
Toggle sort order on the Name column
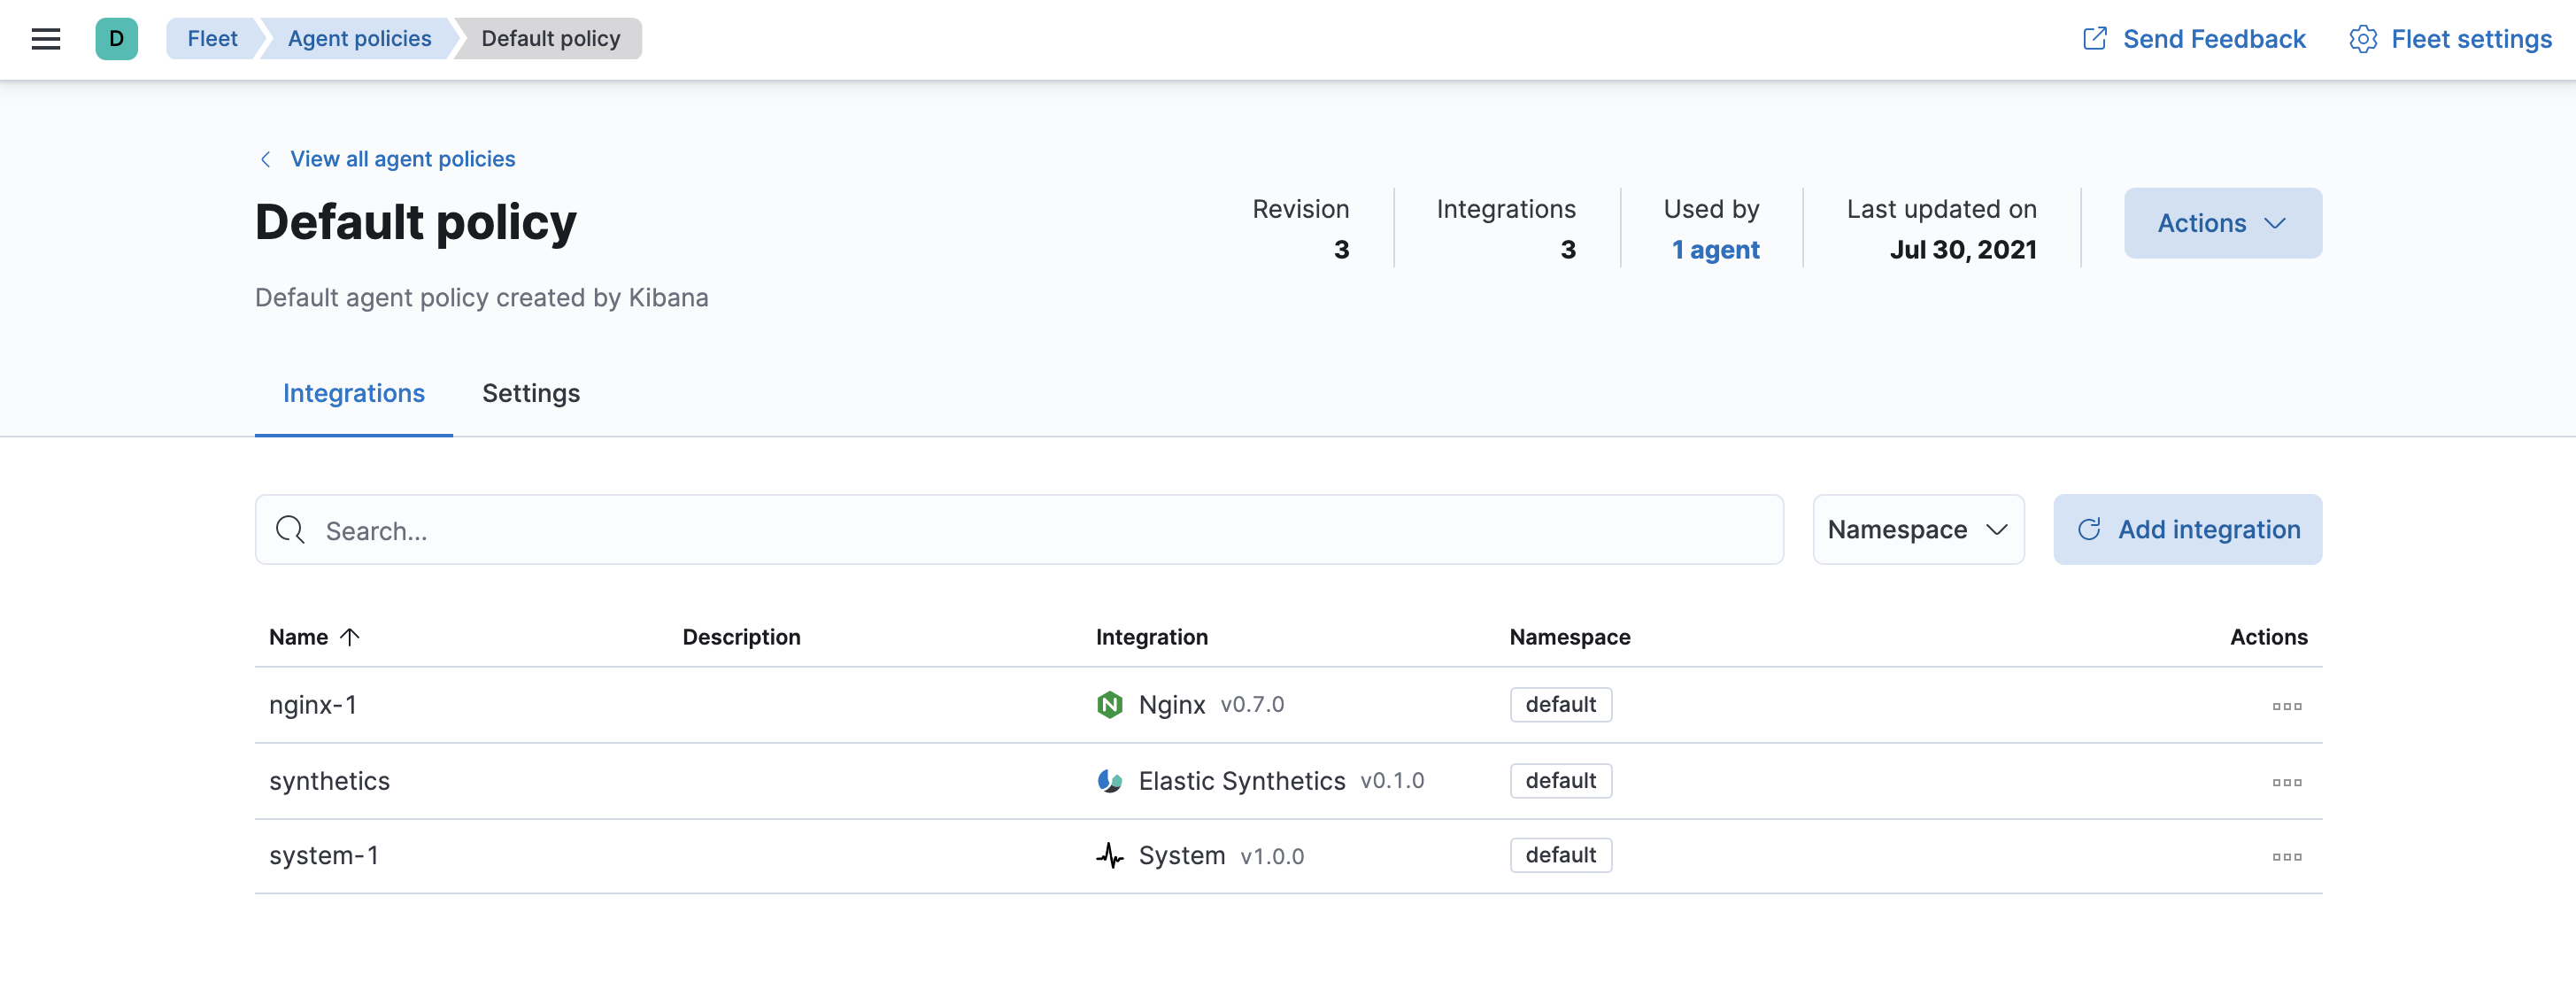point(313,636)
